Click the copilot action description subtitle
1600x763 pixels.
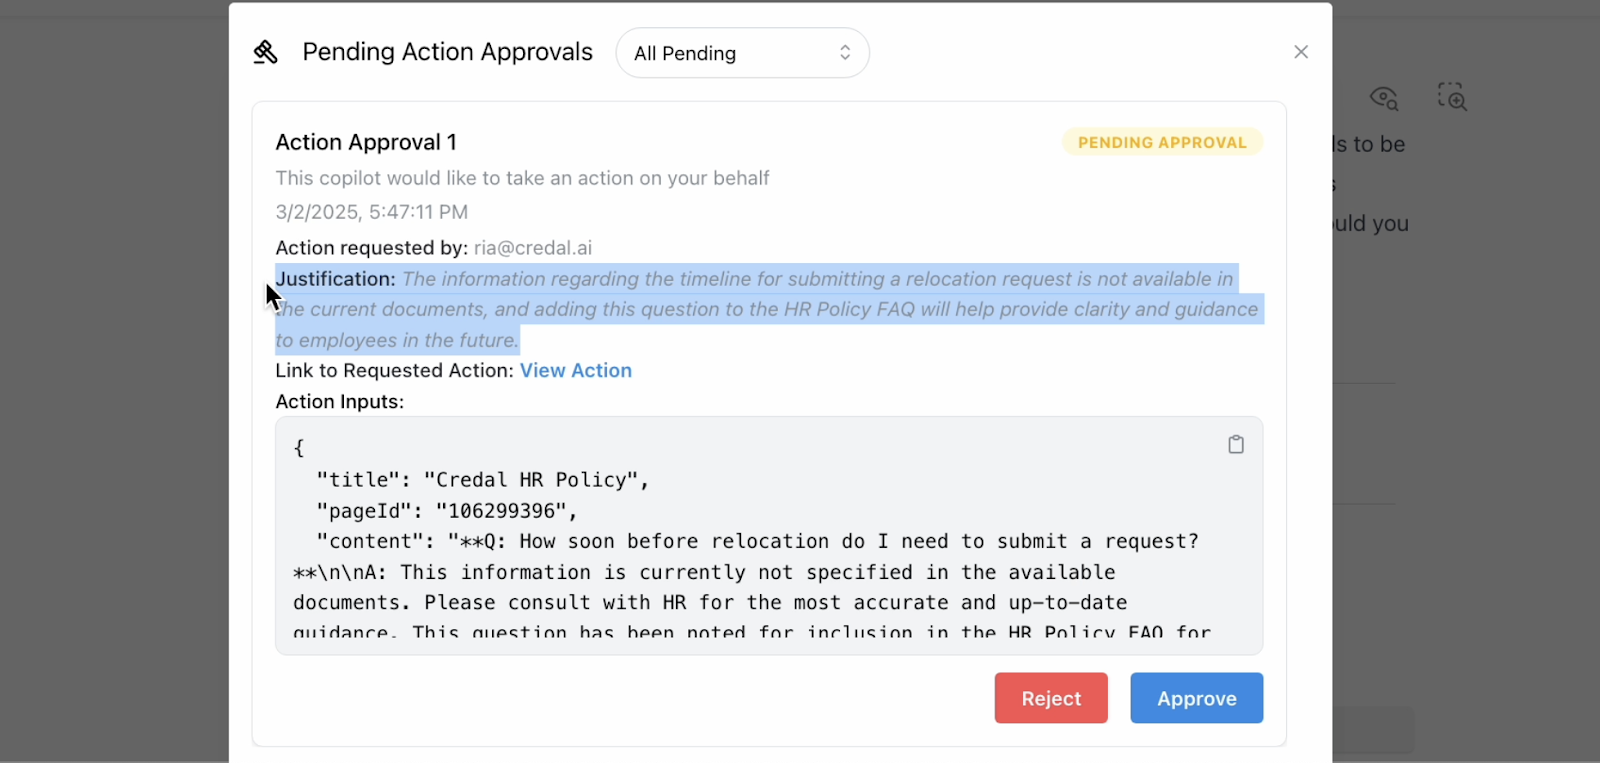click(x=522, y=178)
